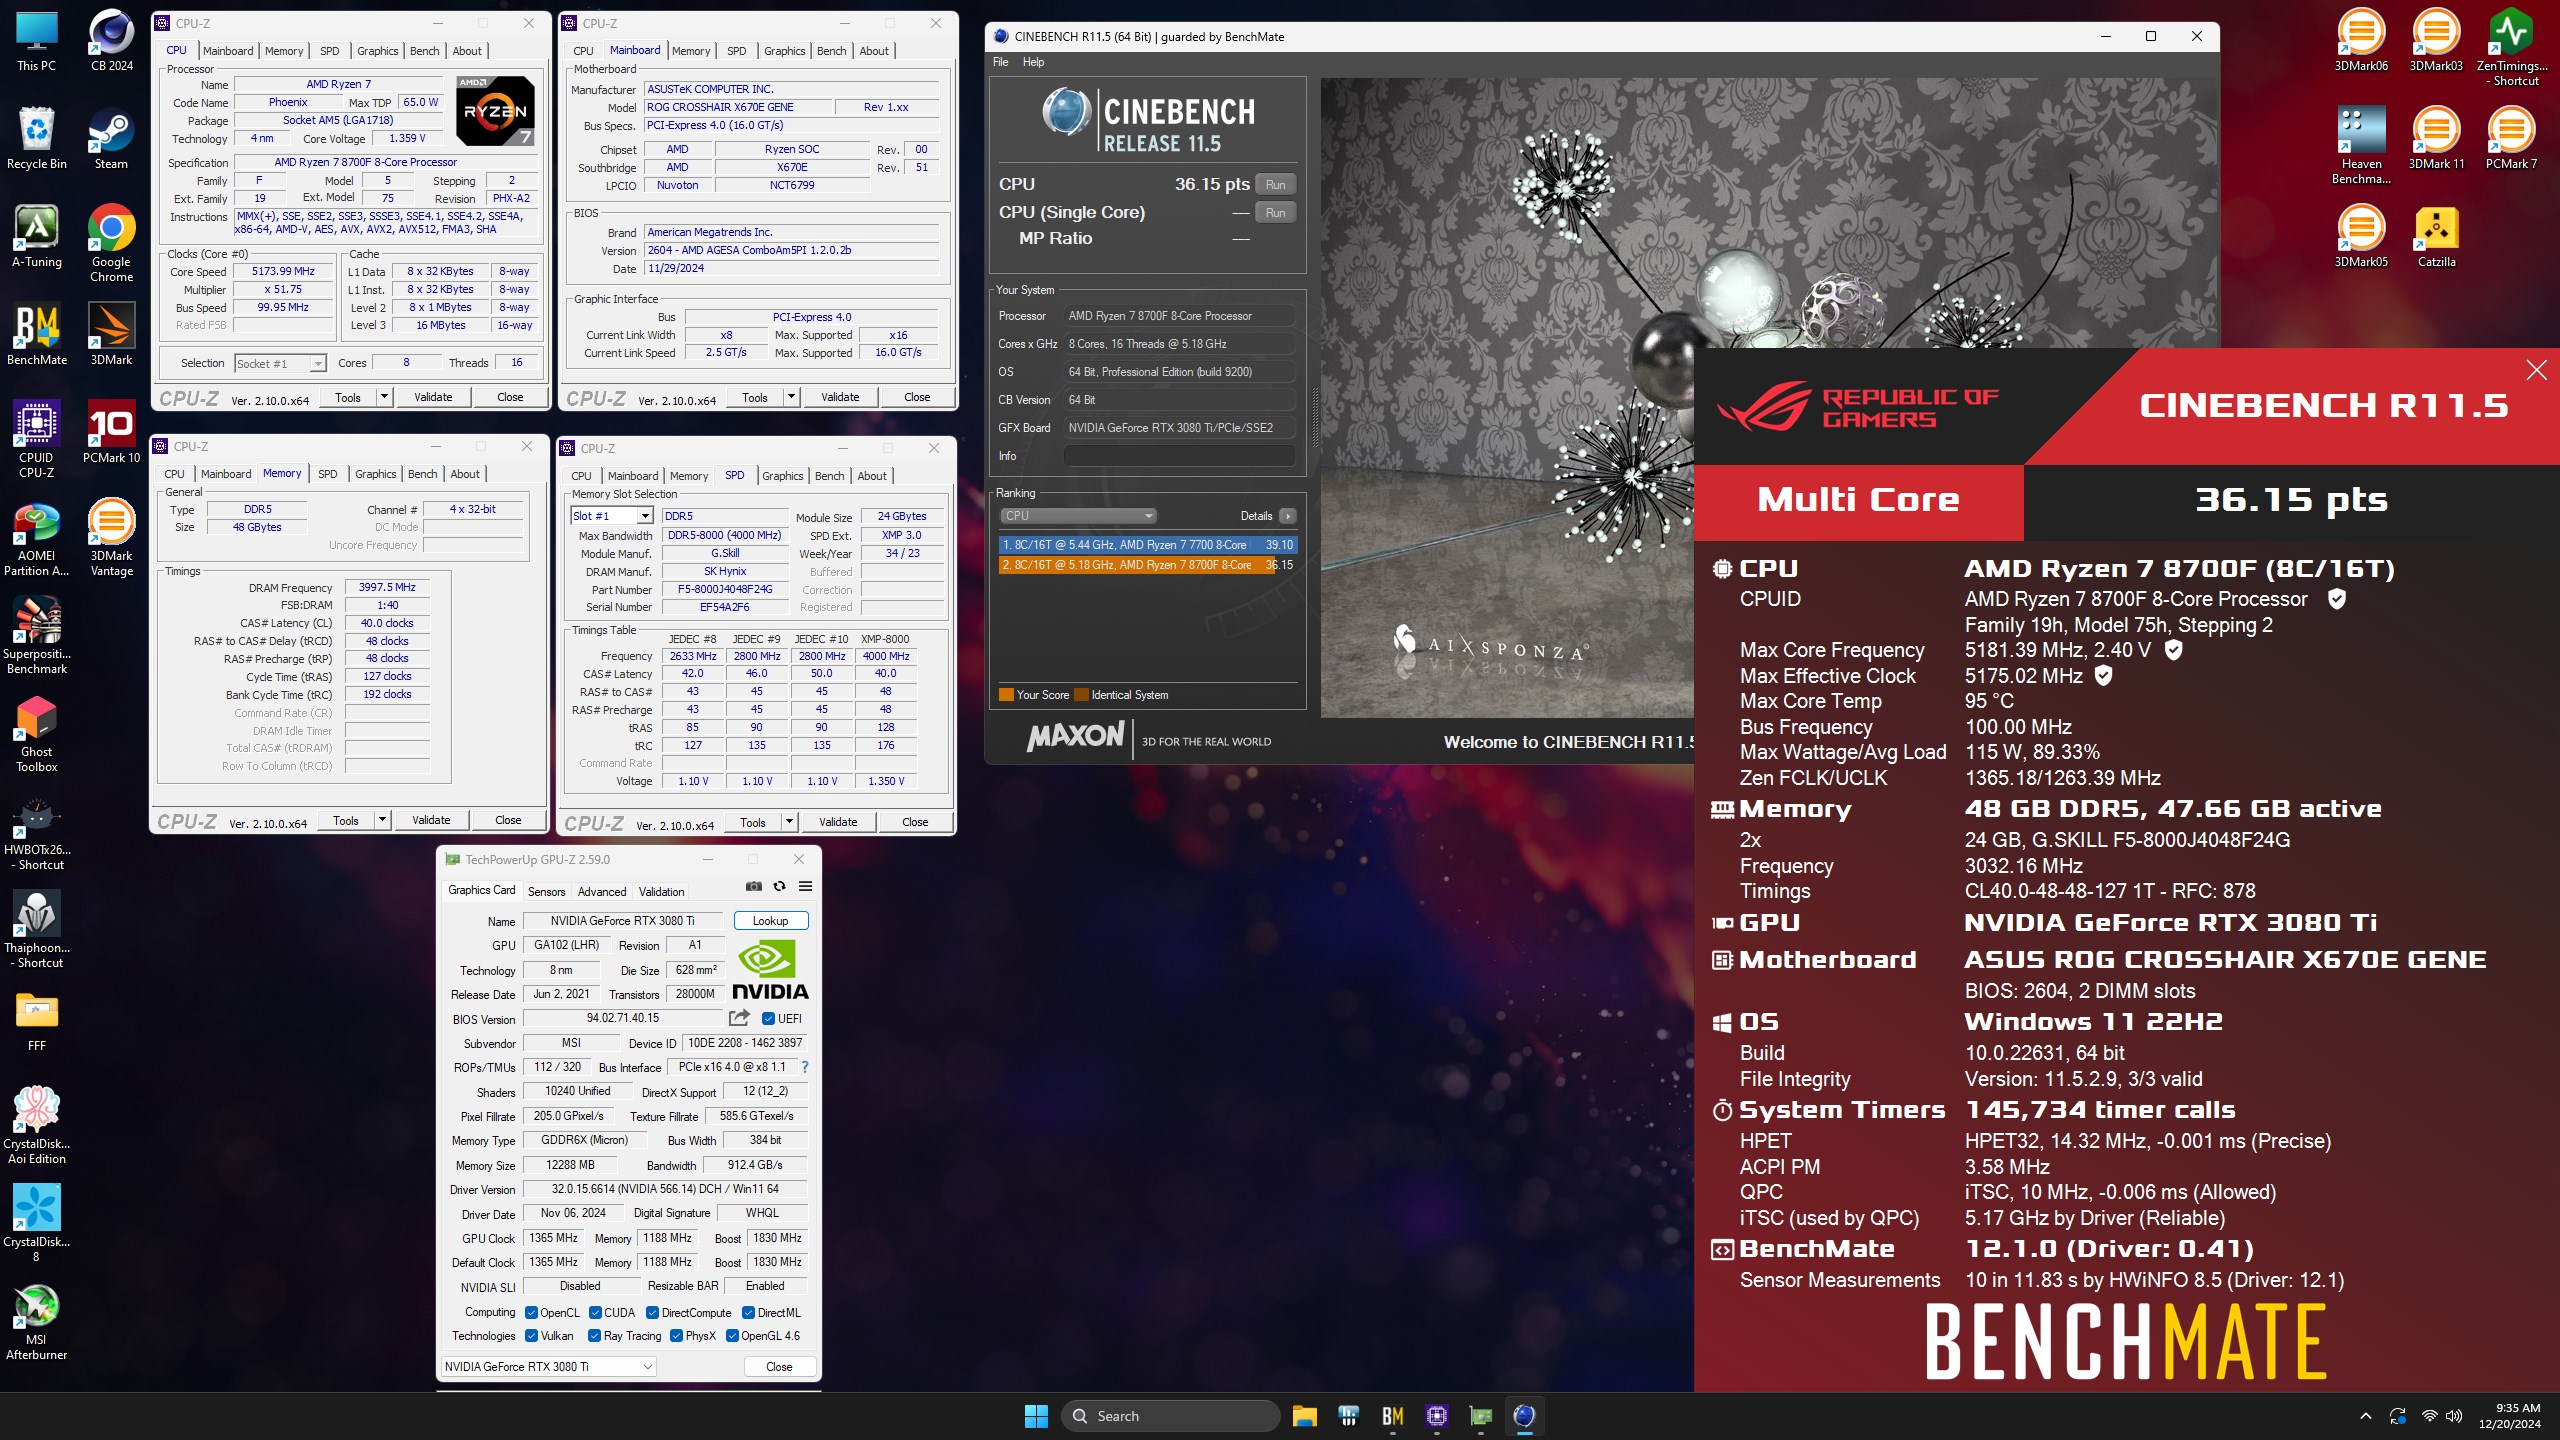
Task: Open Tools dropdown arrow in CPU-Z SPD window
Action: click(x=788, y=822)
